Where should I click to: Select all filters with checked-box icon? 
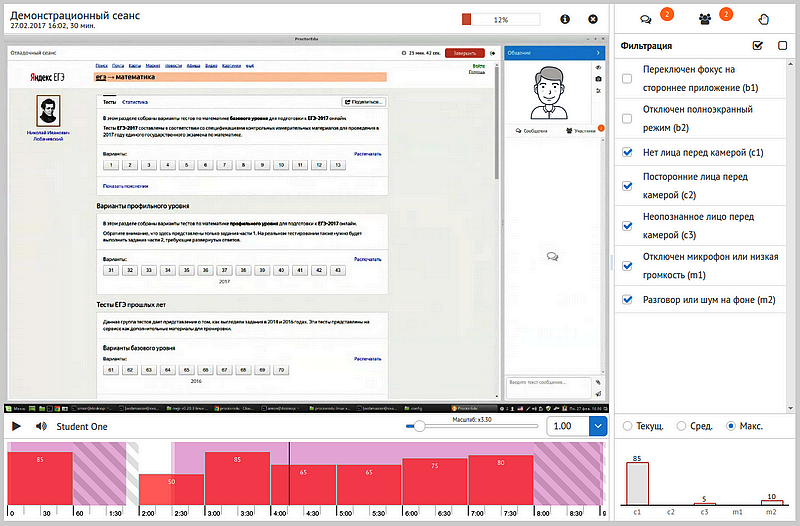[758, 46]
